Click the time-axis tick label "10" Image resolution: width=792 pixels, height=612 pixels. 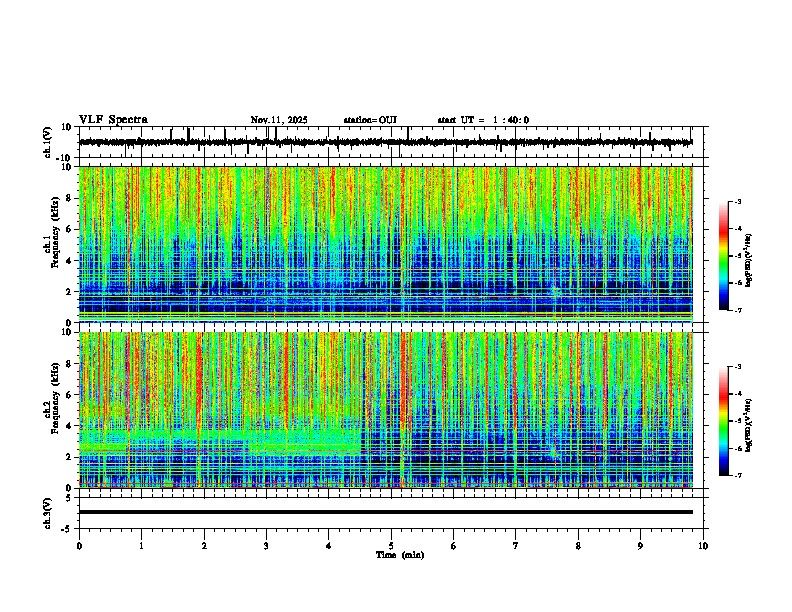(x=703, y=546)
